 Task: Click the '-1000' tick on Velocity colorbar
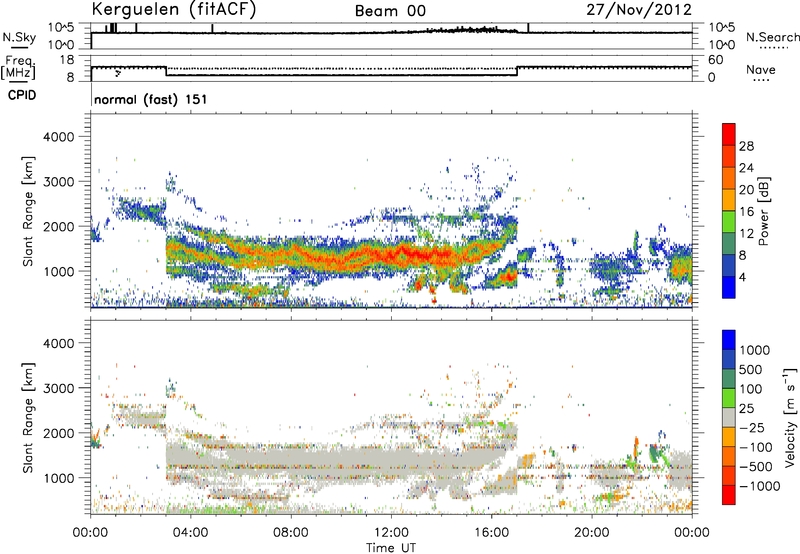759,486
